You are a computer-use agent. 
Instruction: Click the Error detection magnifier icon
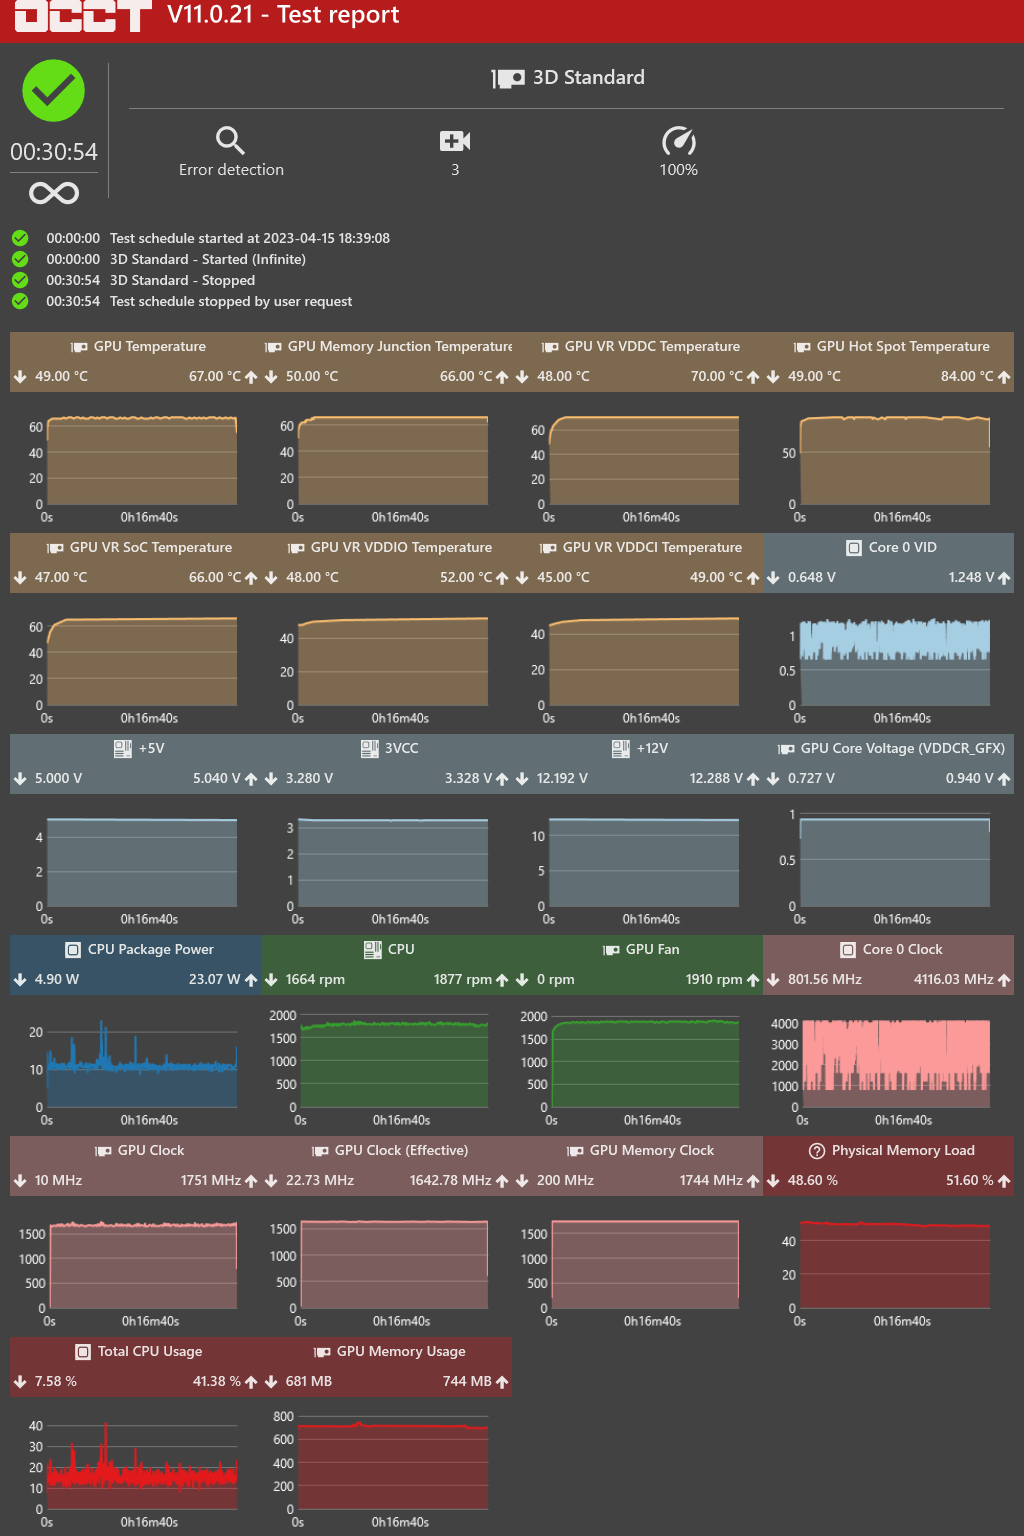click(230, 140)
